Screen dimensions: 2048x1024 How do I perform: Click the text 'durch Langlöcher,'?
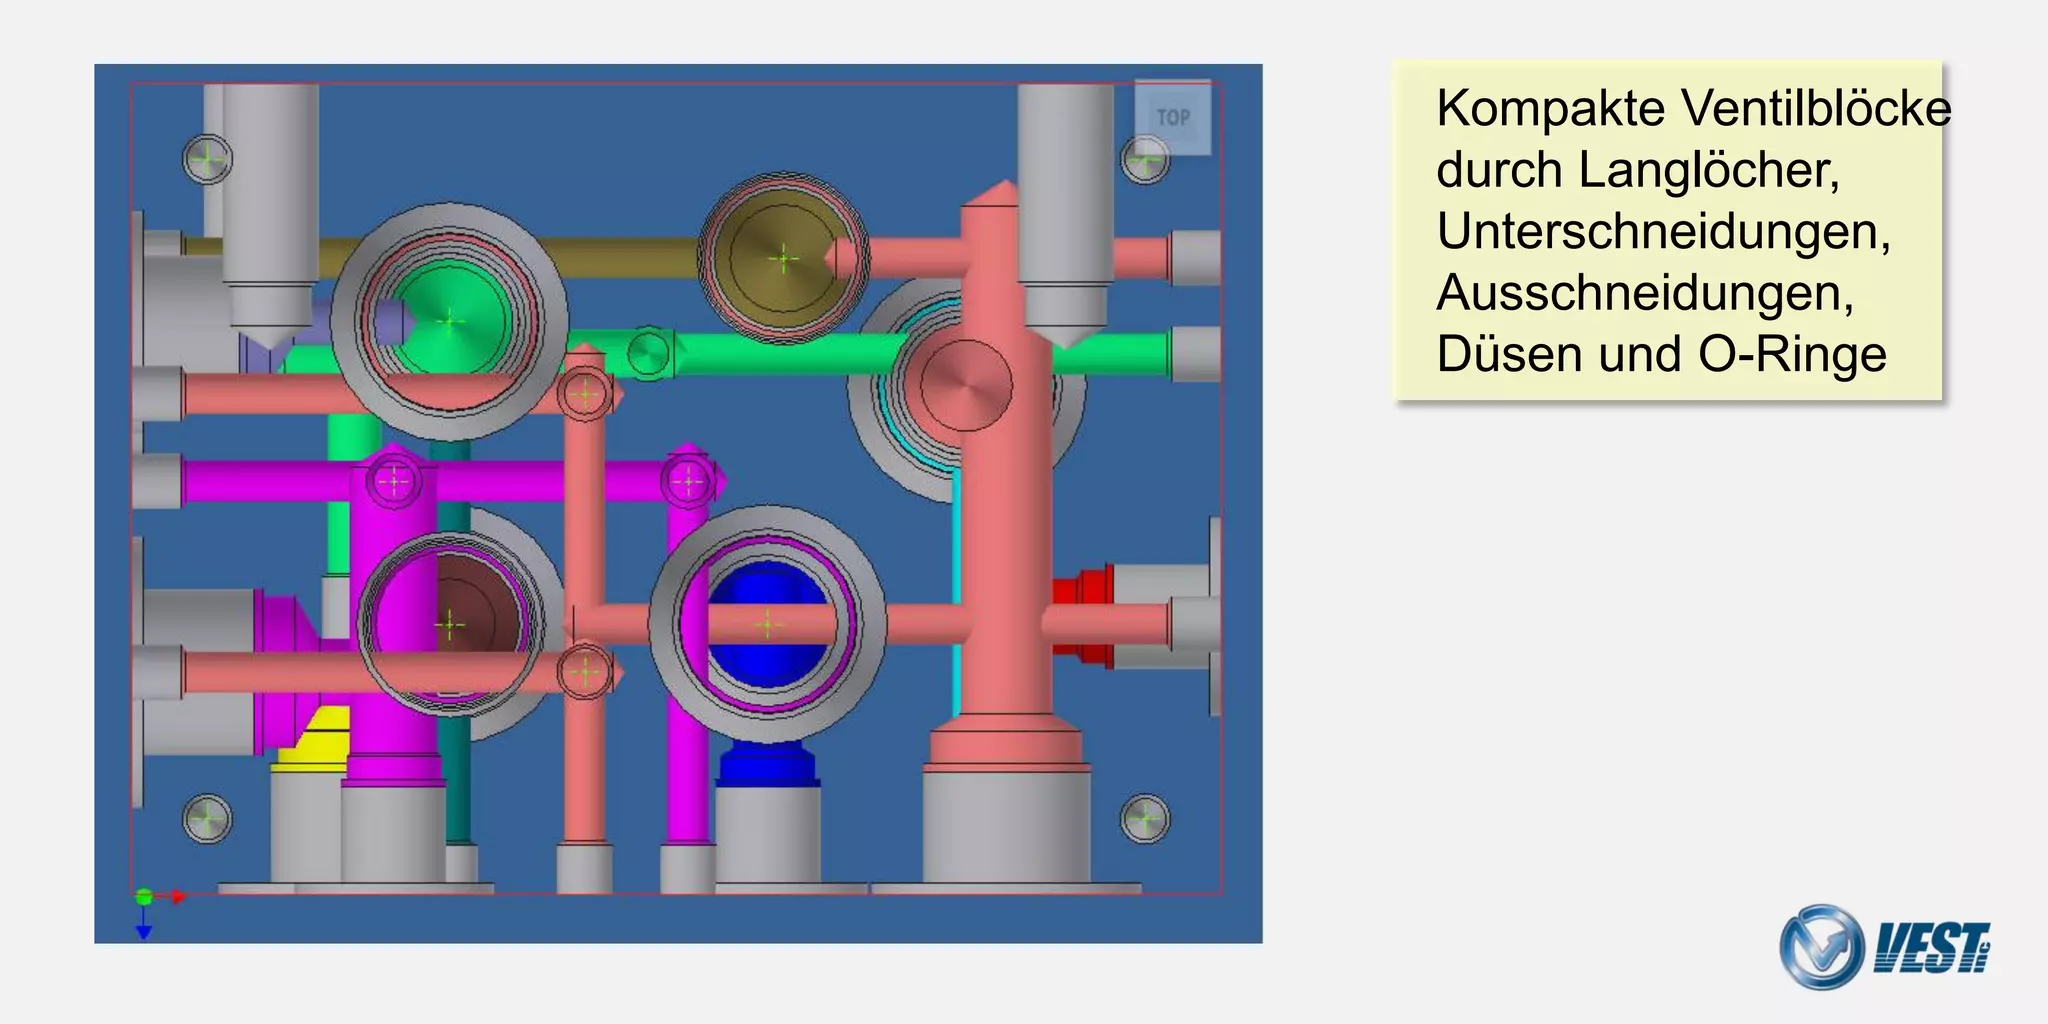[x=1638, y=170]
